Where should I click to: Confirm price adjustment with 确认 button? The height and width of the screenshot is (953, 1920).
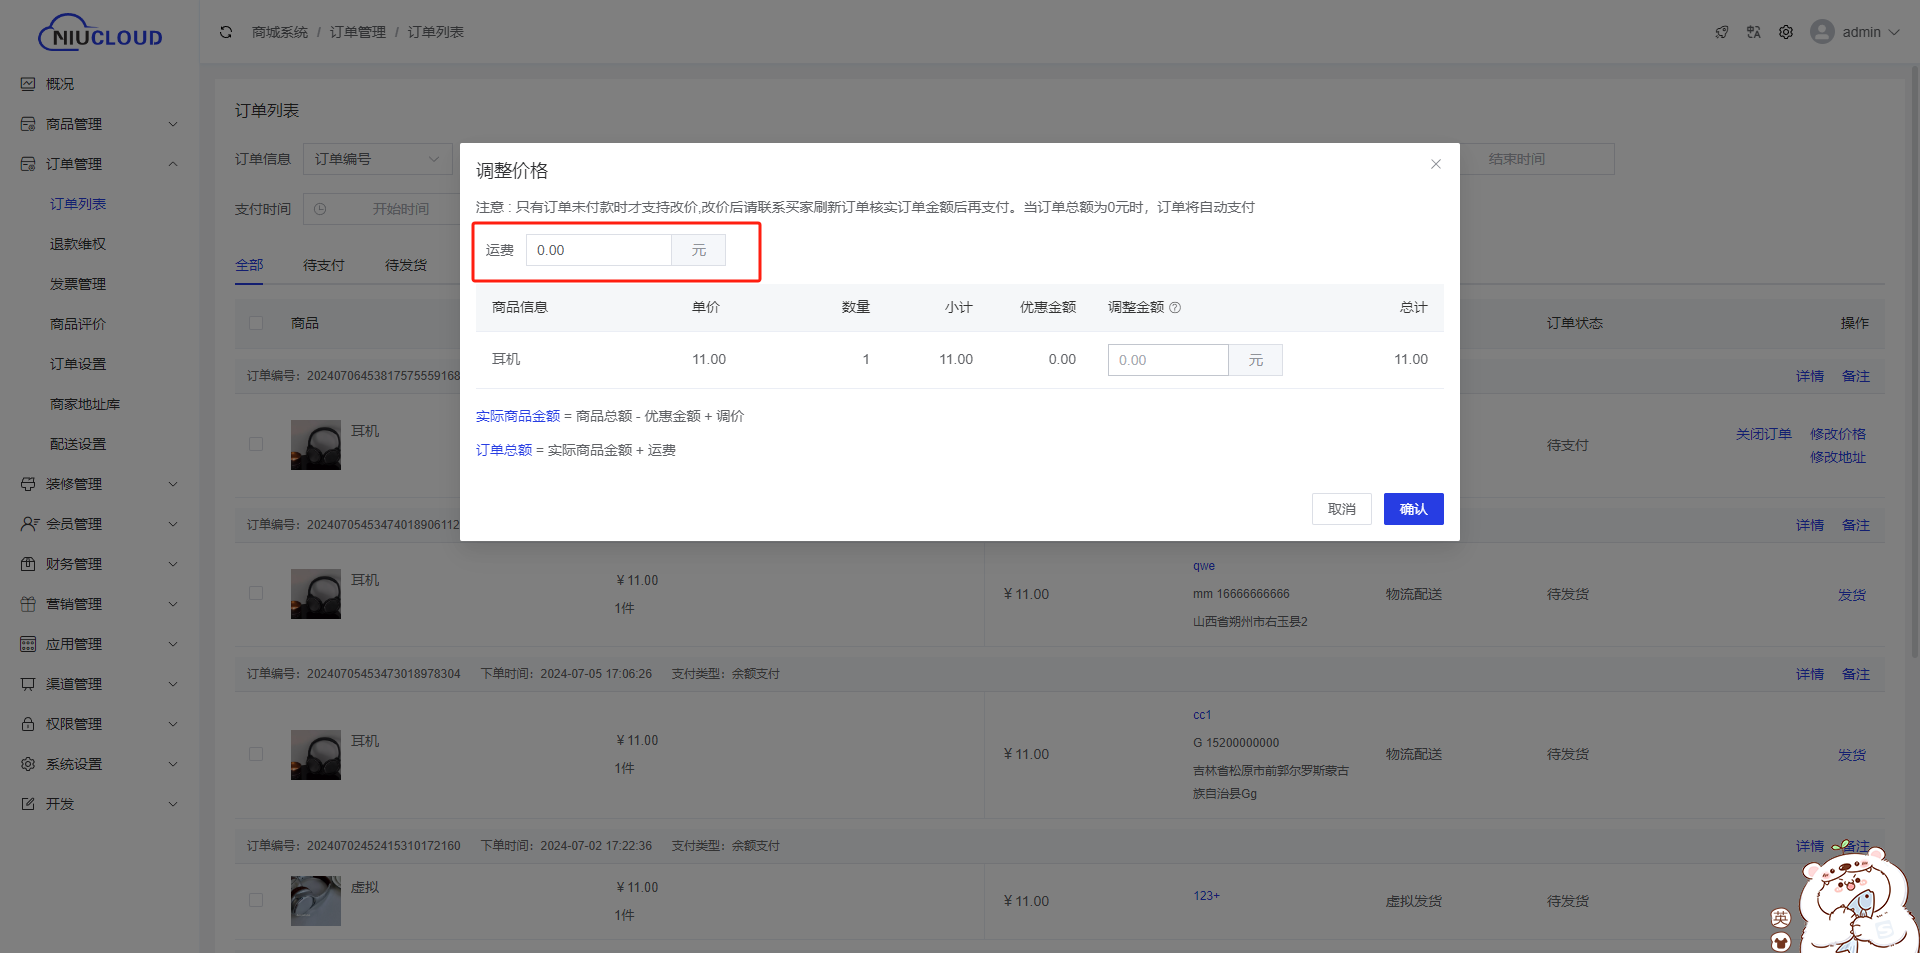pos(1413,509)
